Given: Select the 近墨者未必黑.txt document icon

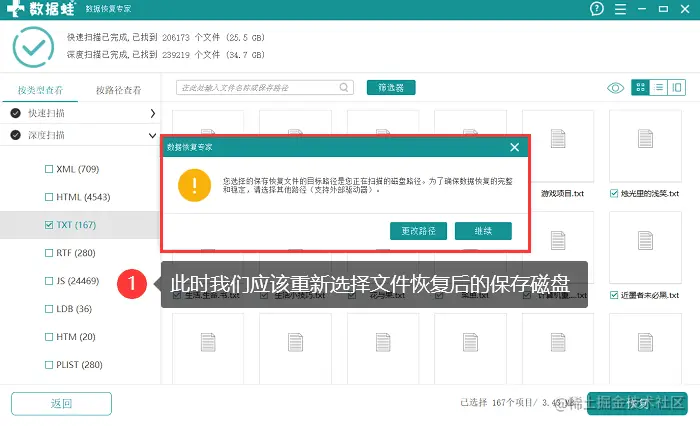Looking at the screenshot, I should point(645,241).
